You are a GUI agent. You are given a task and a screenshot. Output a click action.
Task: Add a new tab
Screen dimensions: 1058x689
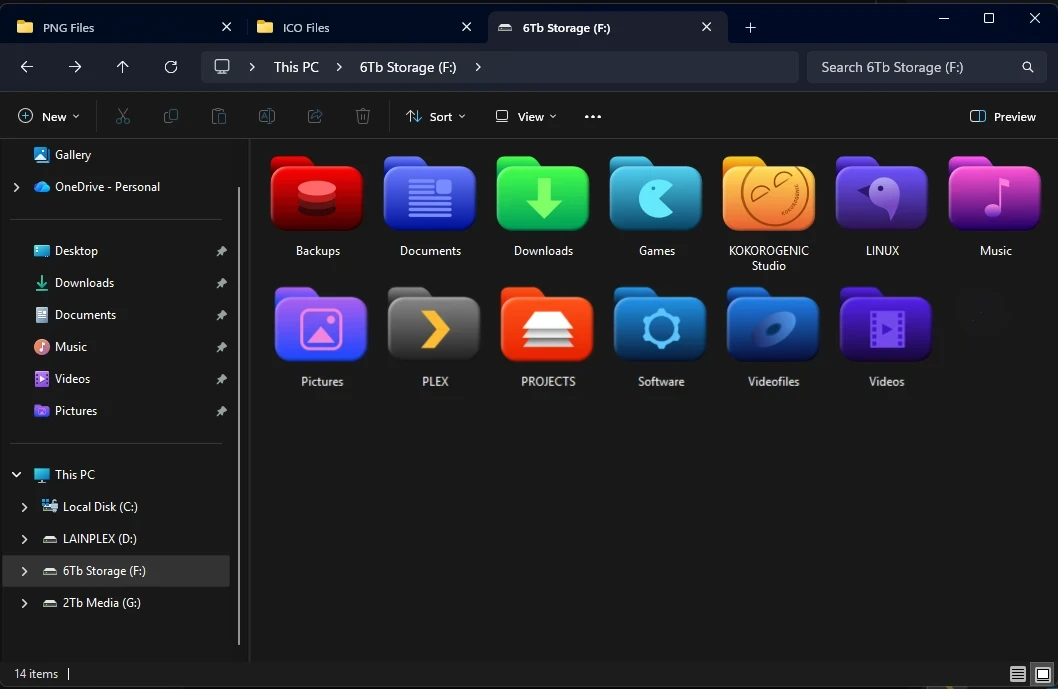click(750, 28)
